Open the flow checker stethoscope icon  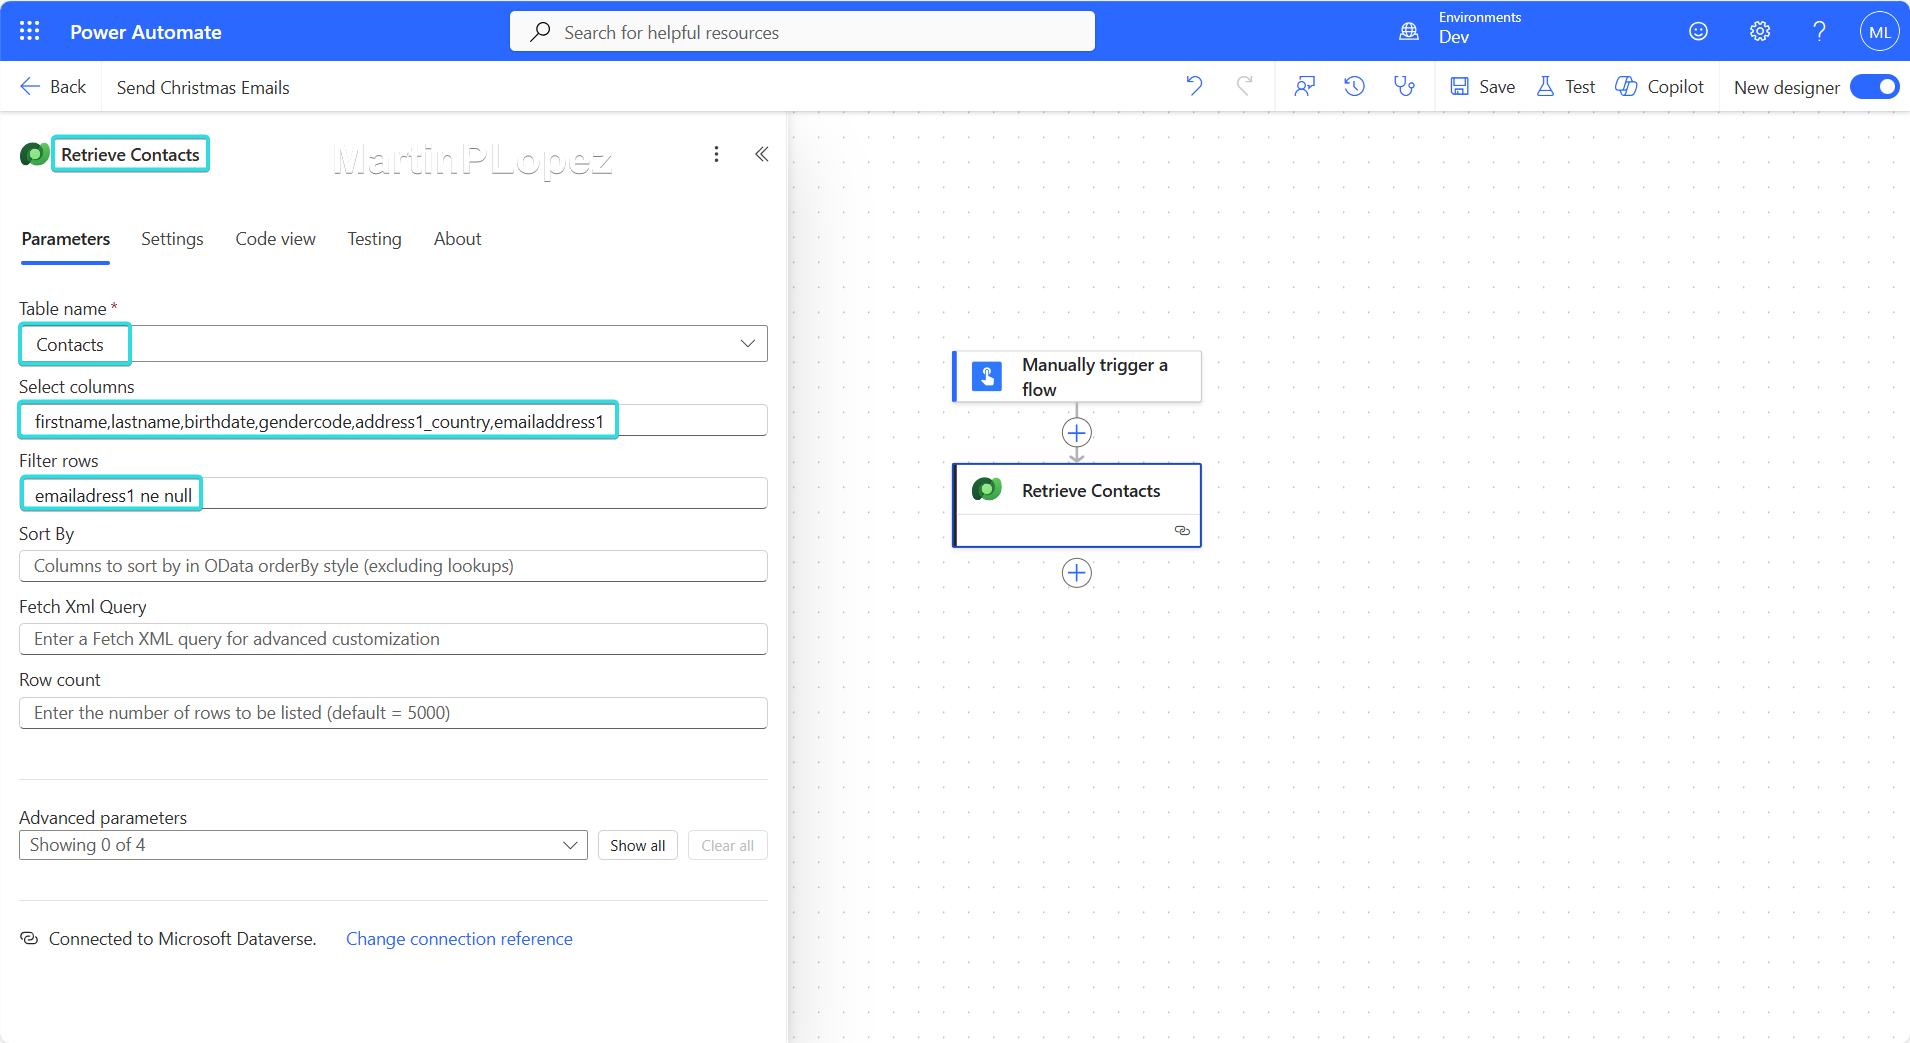(1405, 86)
